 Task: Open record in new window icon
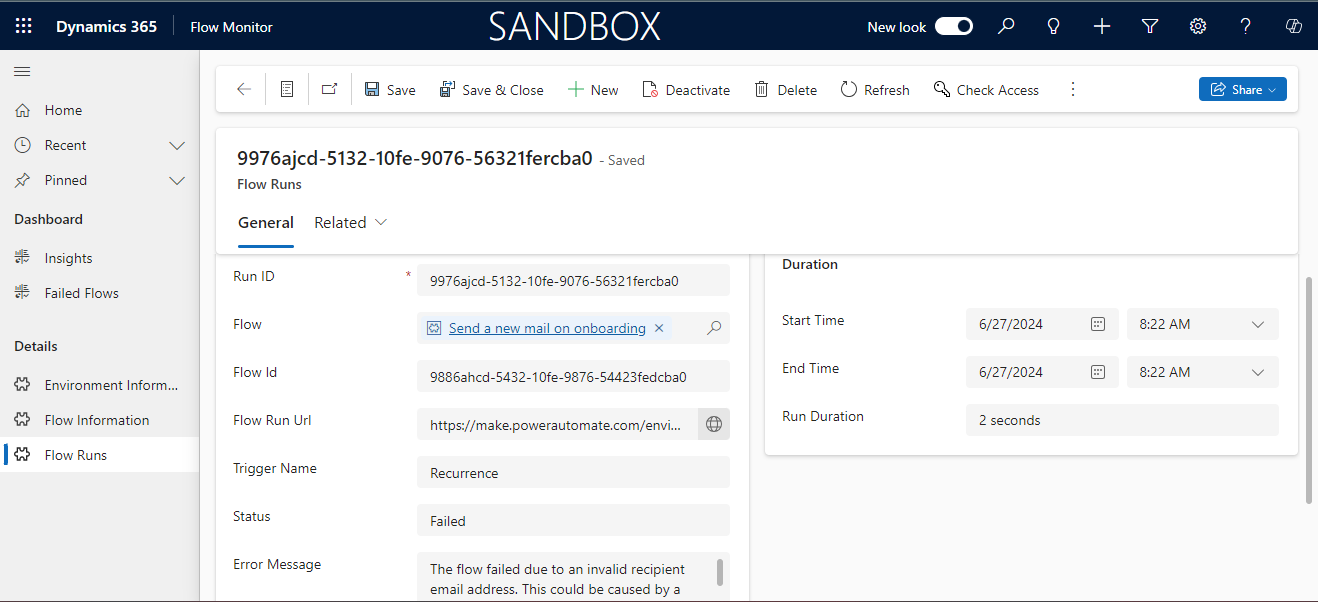[x=329, y=90]
